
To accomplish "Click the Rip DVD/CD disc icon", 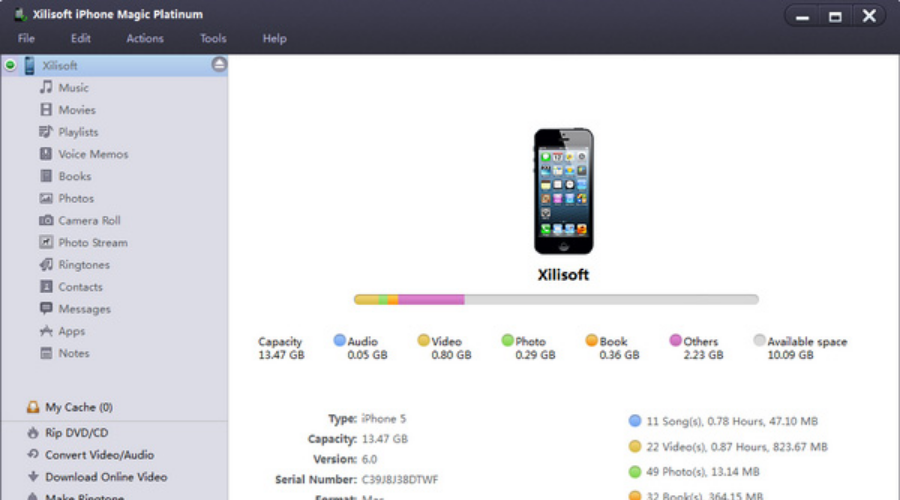I will click(33, 432).
